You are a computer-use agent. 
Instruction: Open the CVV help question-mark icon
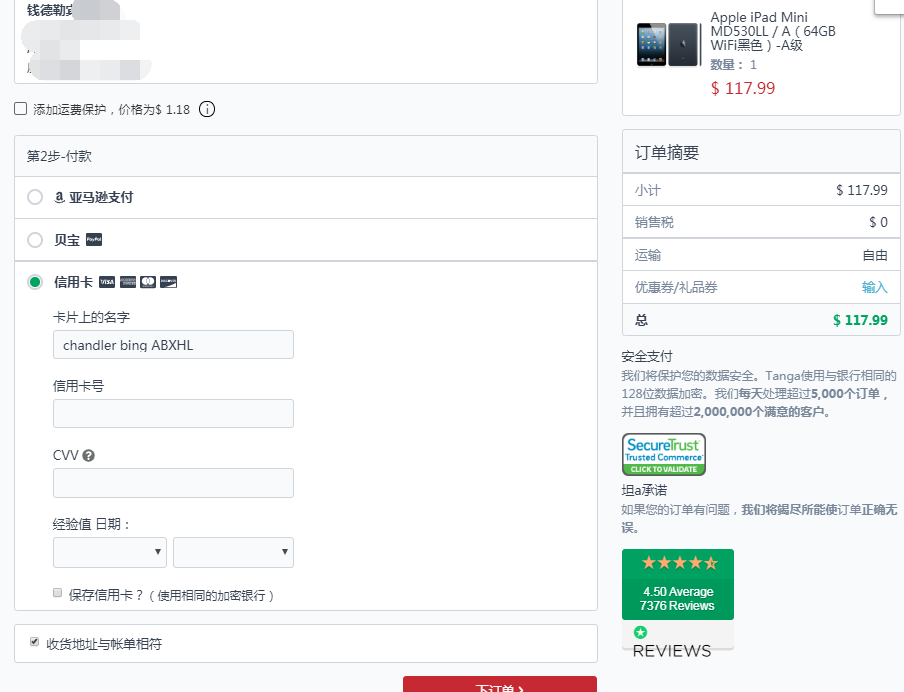(x=88, y=456)
